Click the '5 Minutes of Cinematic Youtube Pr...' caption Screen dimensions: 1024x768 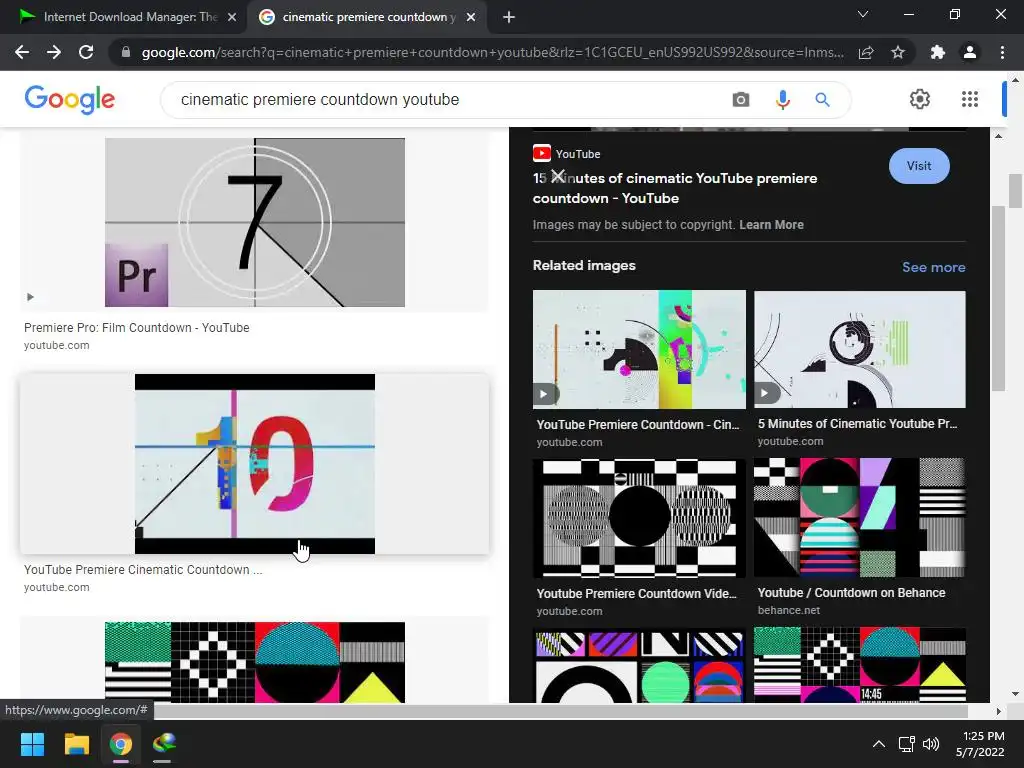pos(857,424)
